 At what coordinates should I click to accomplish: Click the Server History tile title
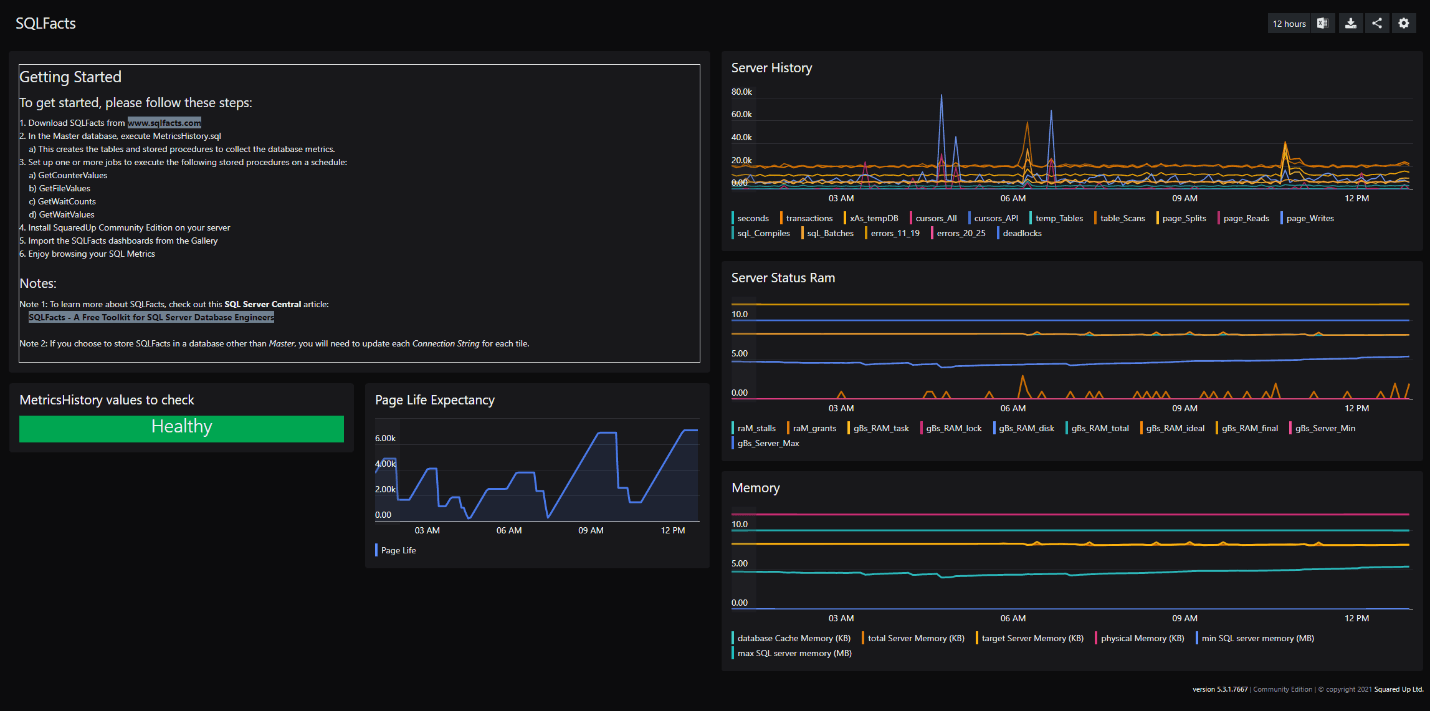[x=771, y=68]
